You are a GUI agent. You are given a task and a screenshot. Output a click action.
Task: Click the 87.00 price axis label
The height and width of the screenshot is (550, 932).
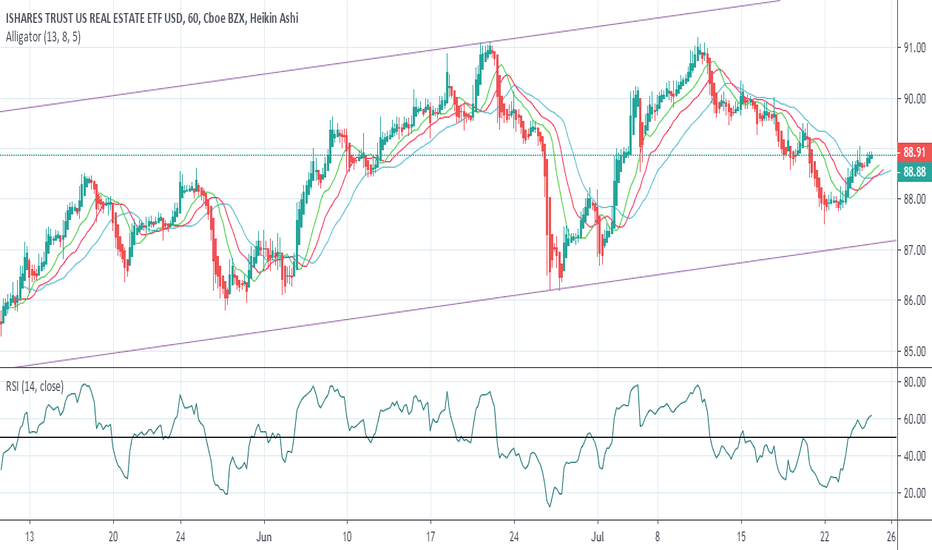(x=914, y=250)
